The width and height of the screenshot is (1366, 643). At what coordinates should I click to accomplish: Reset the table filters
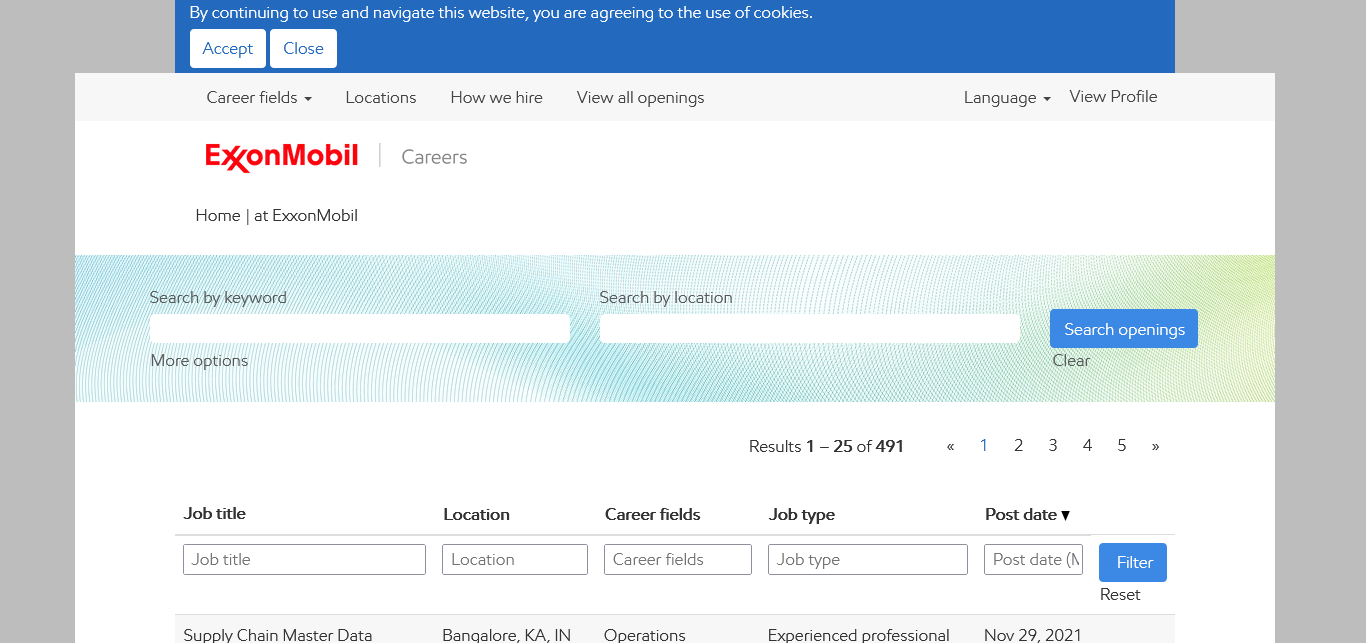coord(1120,594)
